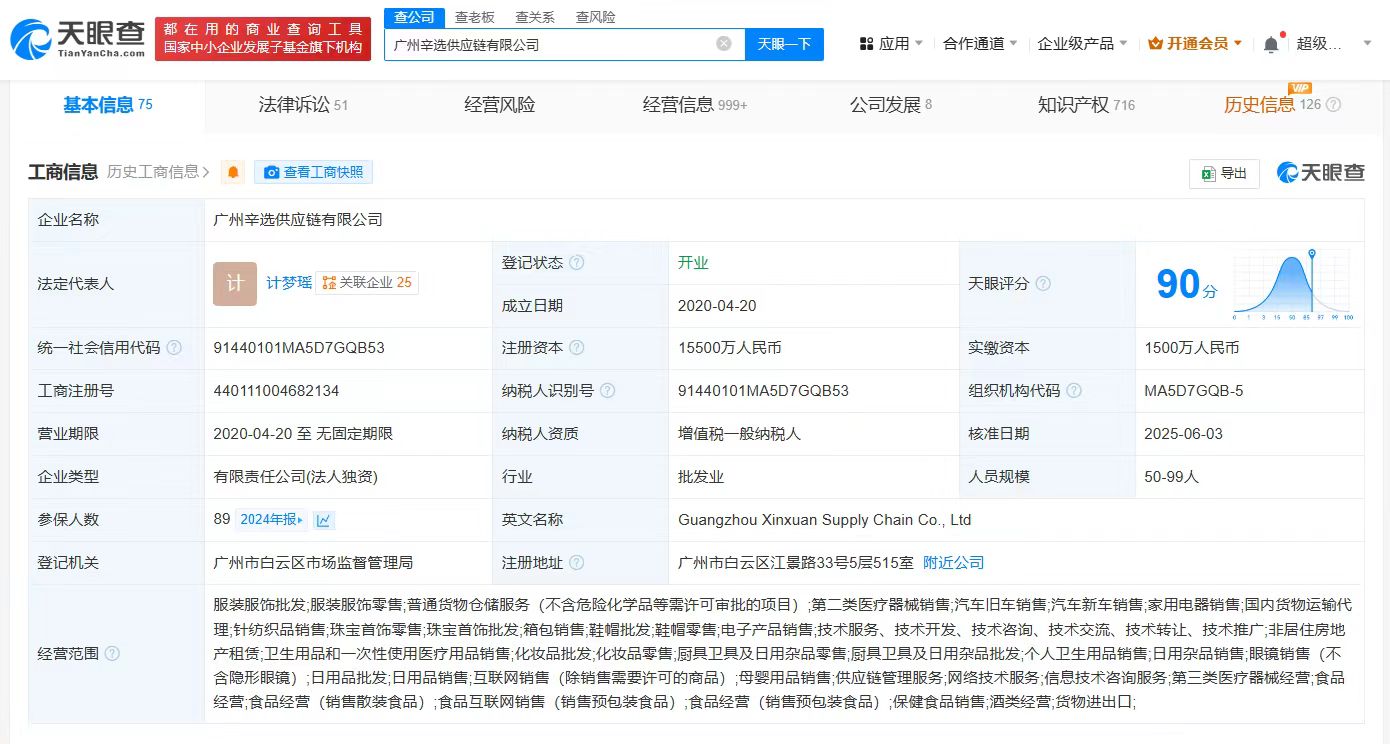
Task: Switch to the 查公司 search tab
Action: pos(414,17)
